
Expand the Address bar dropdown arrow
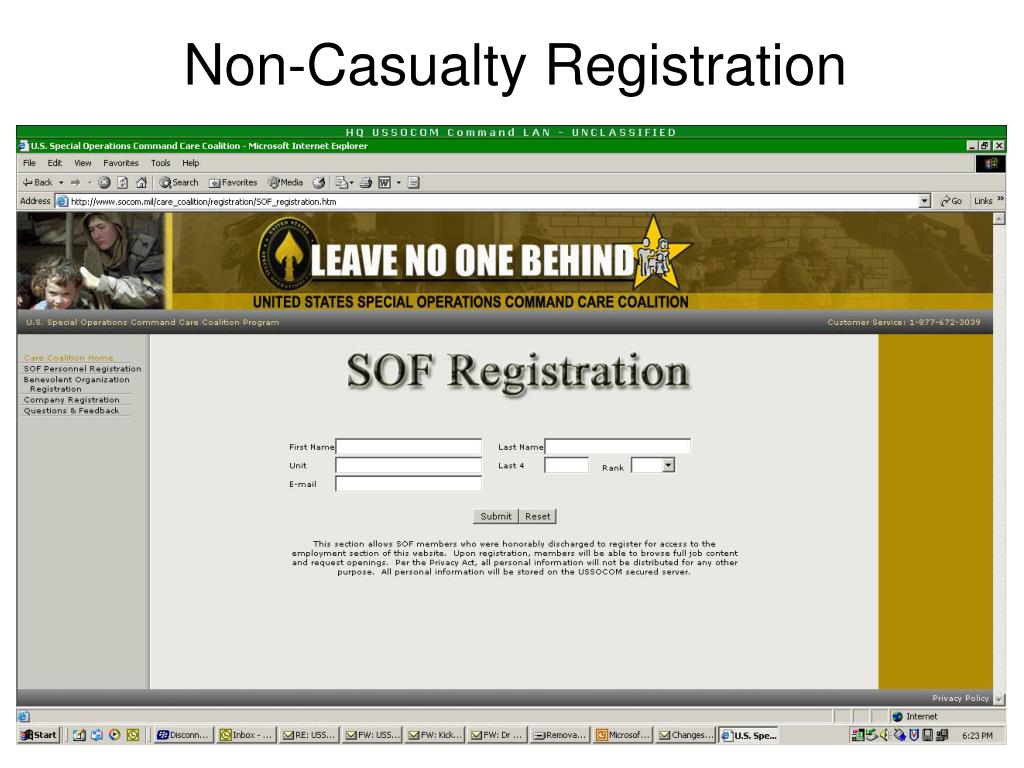click(924, 201)
